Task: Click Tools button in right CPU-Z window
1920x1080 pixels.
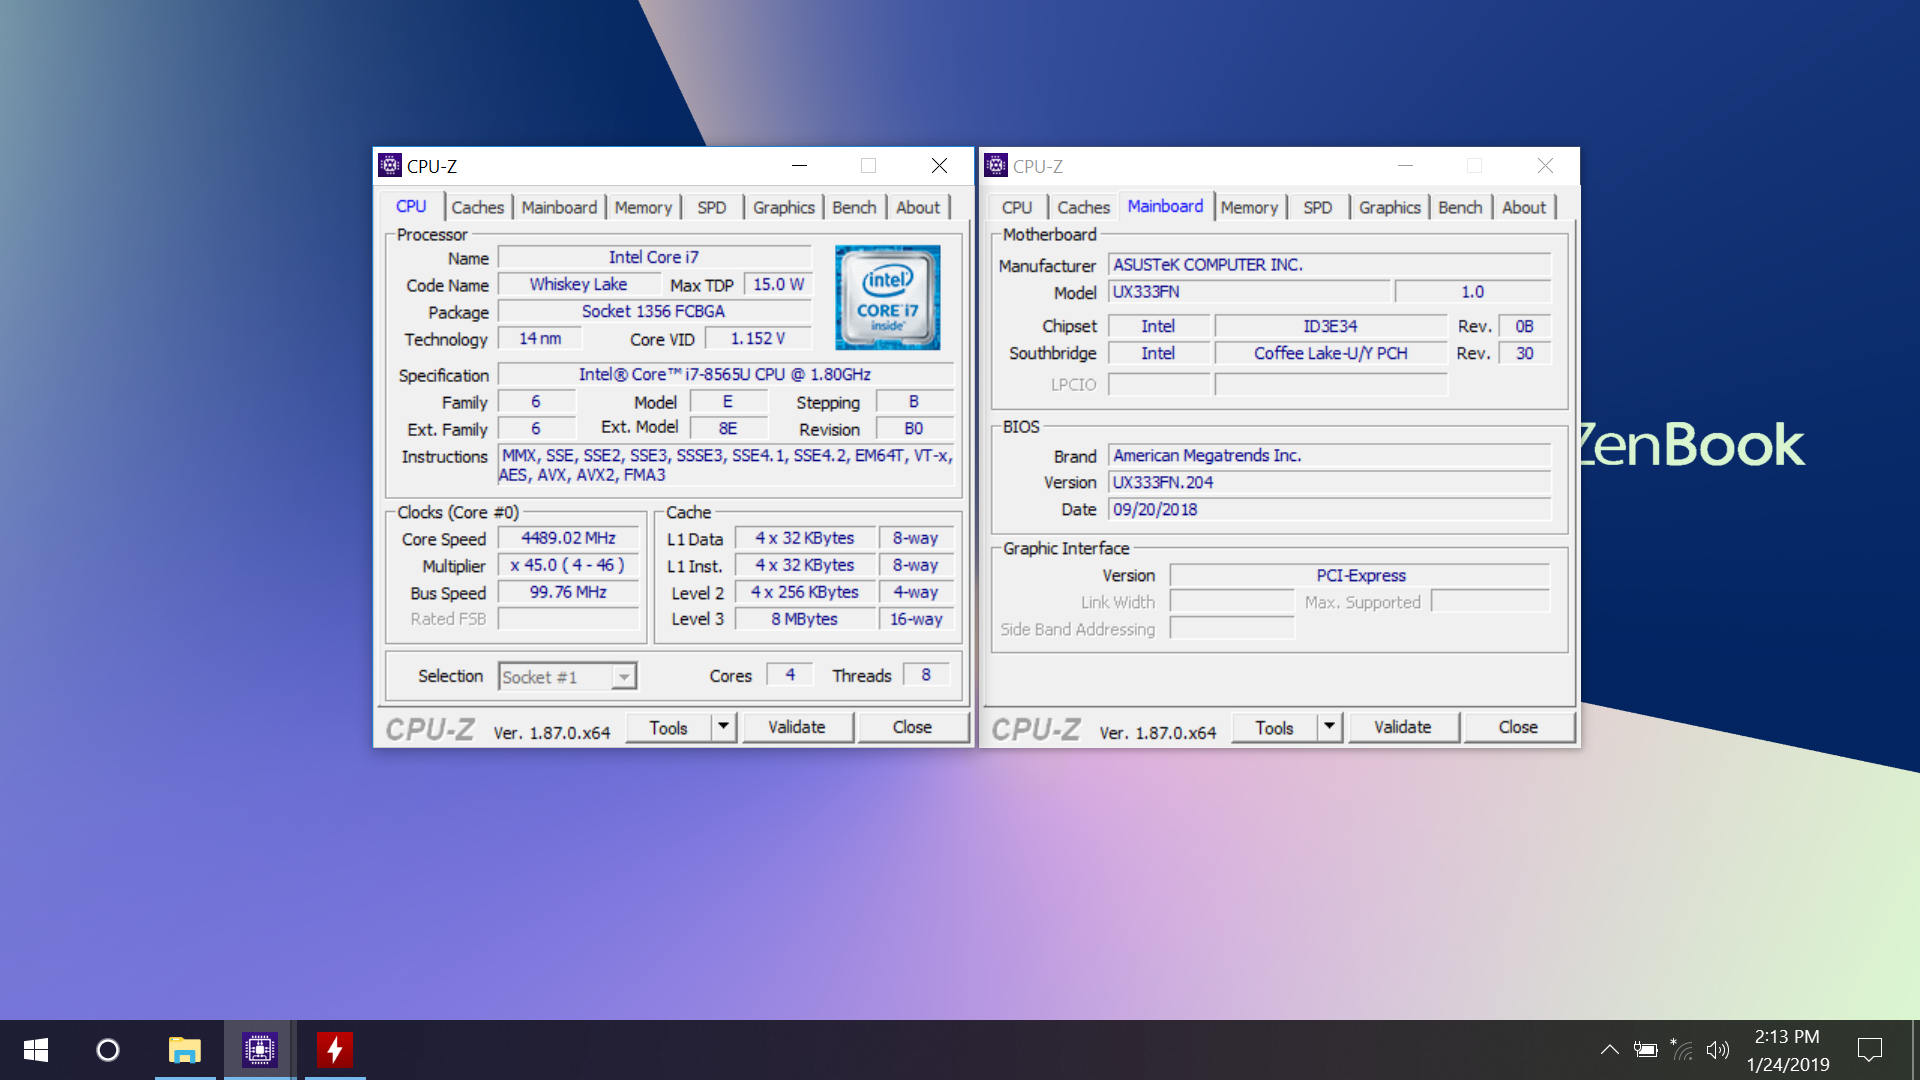Action: point(1275,728)
